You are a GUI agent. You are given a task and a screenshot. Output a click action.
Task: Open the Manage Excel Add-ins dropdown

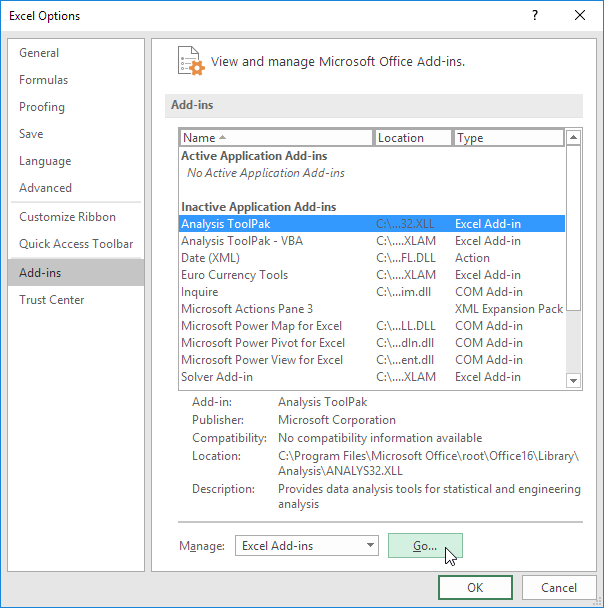click(x=307, y=546)
